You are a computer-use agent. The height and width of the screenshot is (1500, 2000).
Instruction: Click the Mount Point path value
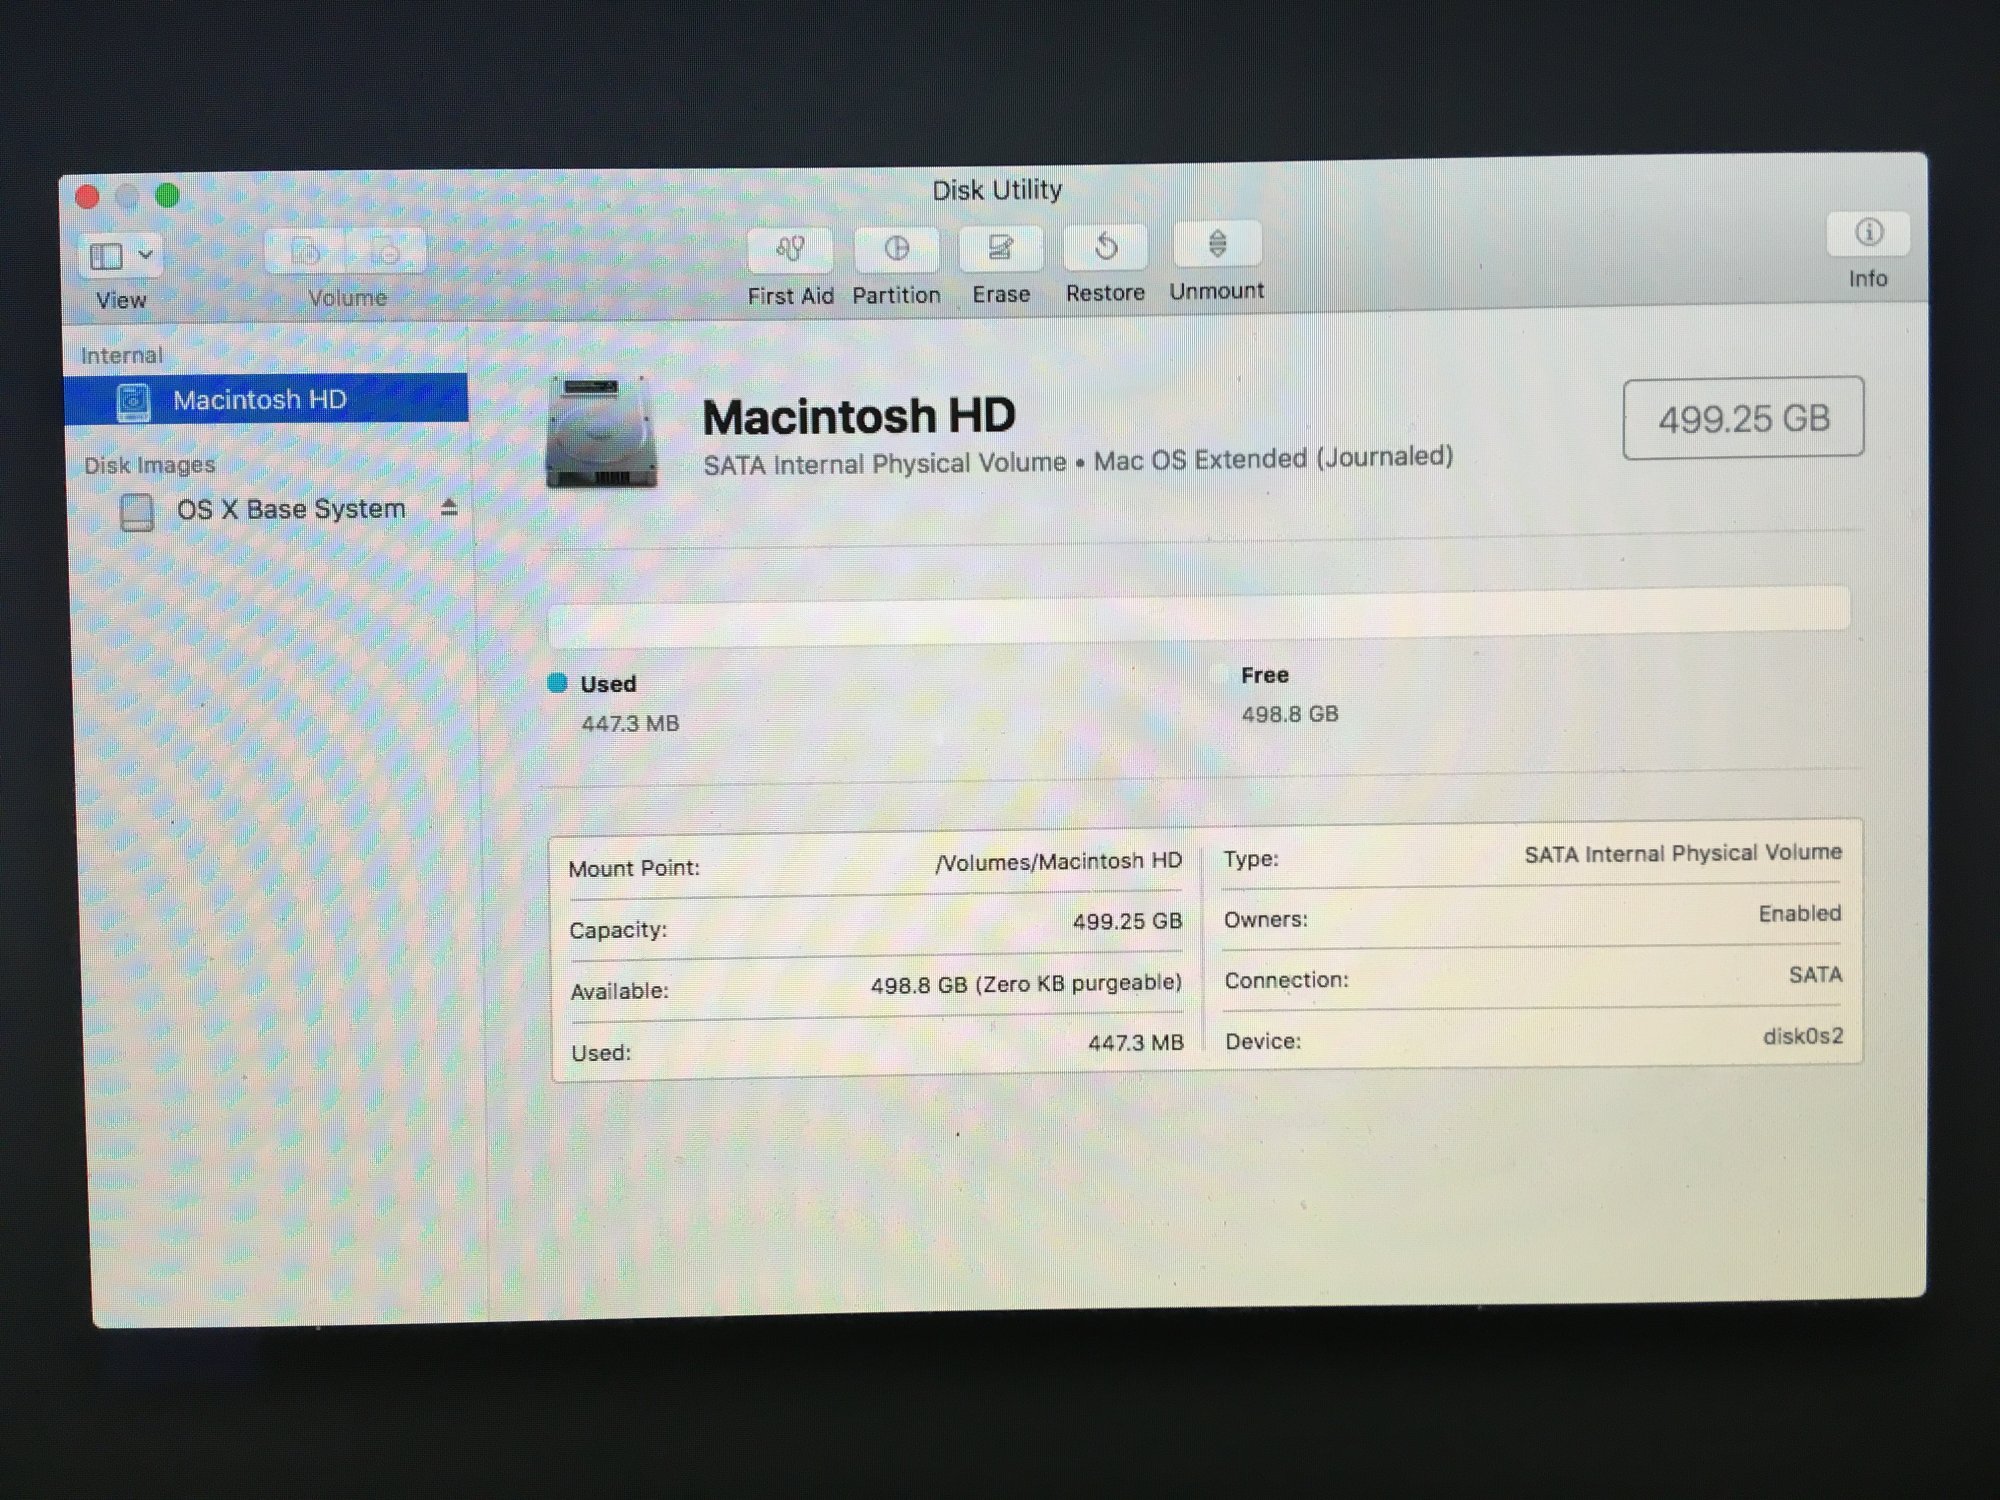[1058, 861]
